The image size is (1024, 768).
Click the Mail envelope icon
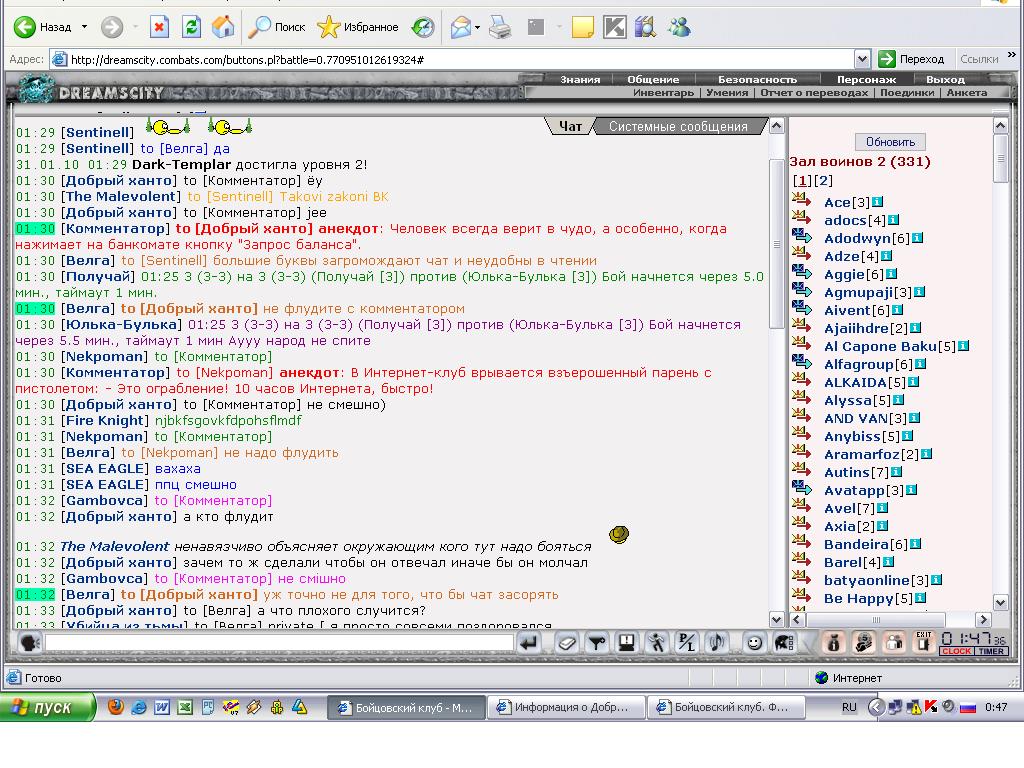[461, 27]
